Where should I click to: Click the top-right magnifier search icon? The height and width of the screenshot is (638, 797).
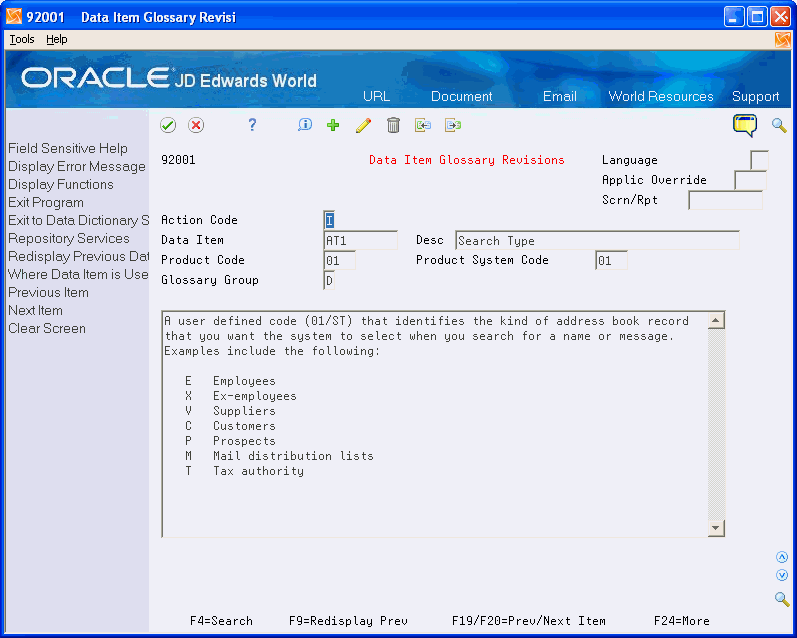779,125
